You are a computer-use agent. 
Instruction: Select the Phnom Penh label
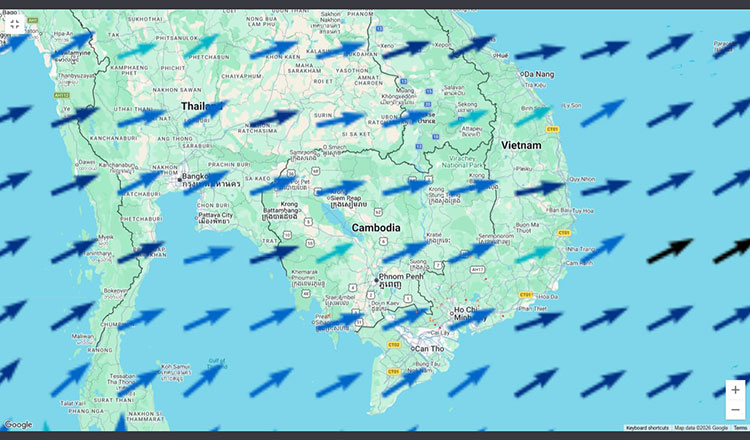[401, 277]
